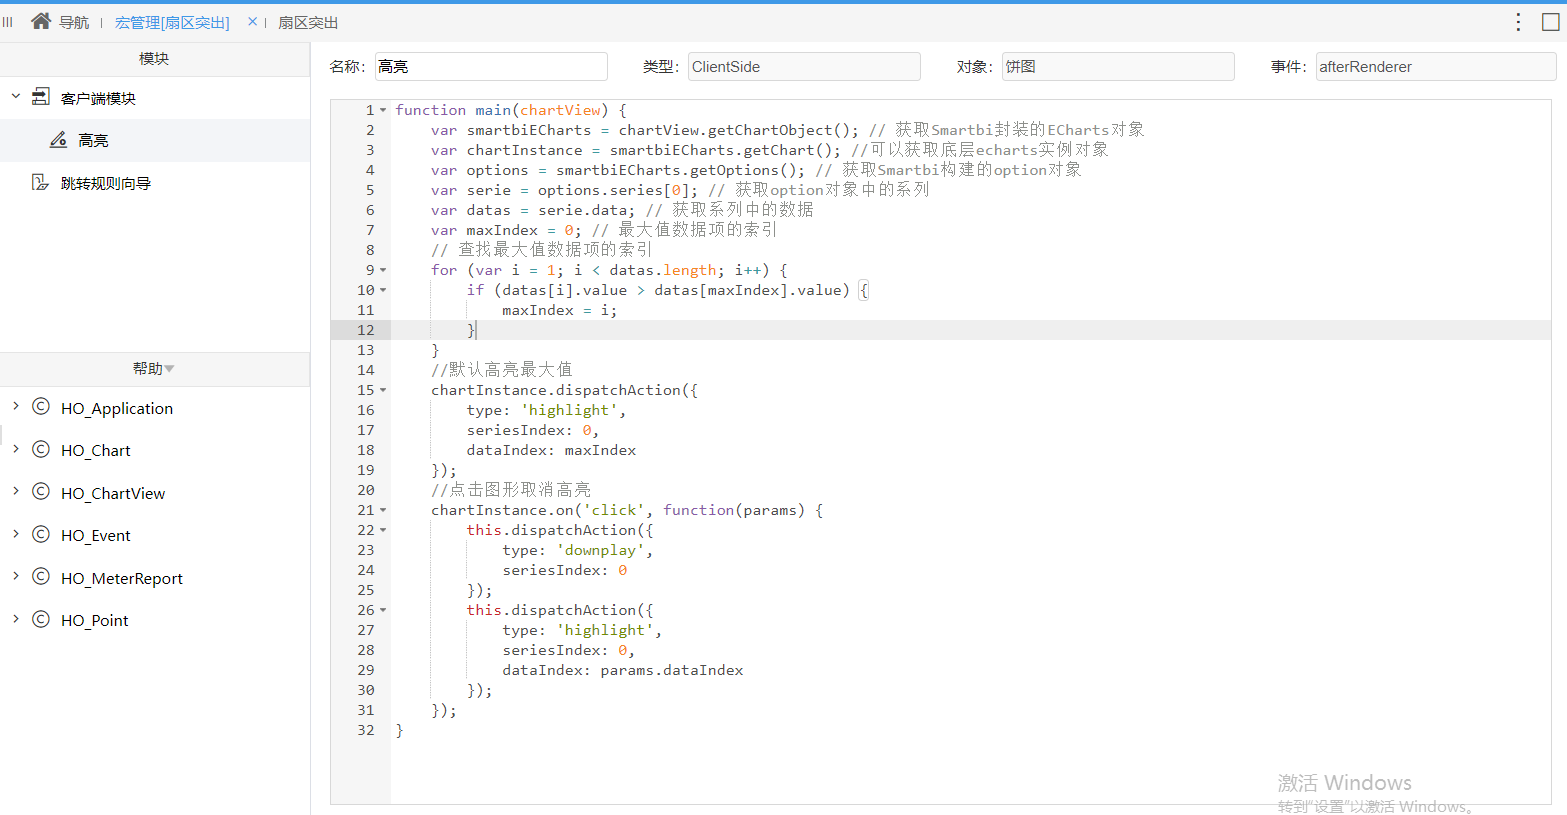Fold the click handler at line 21
This screenshot has width=1567, height=815.
(383, 510)
